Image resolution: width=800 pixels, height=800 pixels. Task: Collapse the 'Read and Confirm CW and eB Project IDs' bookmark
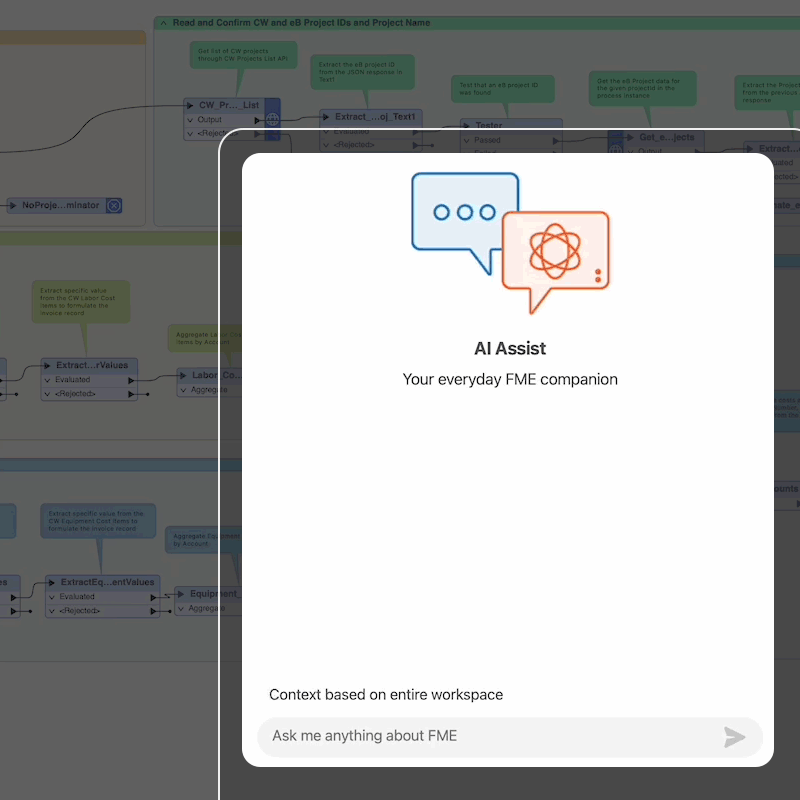pyautogui.click(x=163, y=23)
